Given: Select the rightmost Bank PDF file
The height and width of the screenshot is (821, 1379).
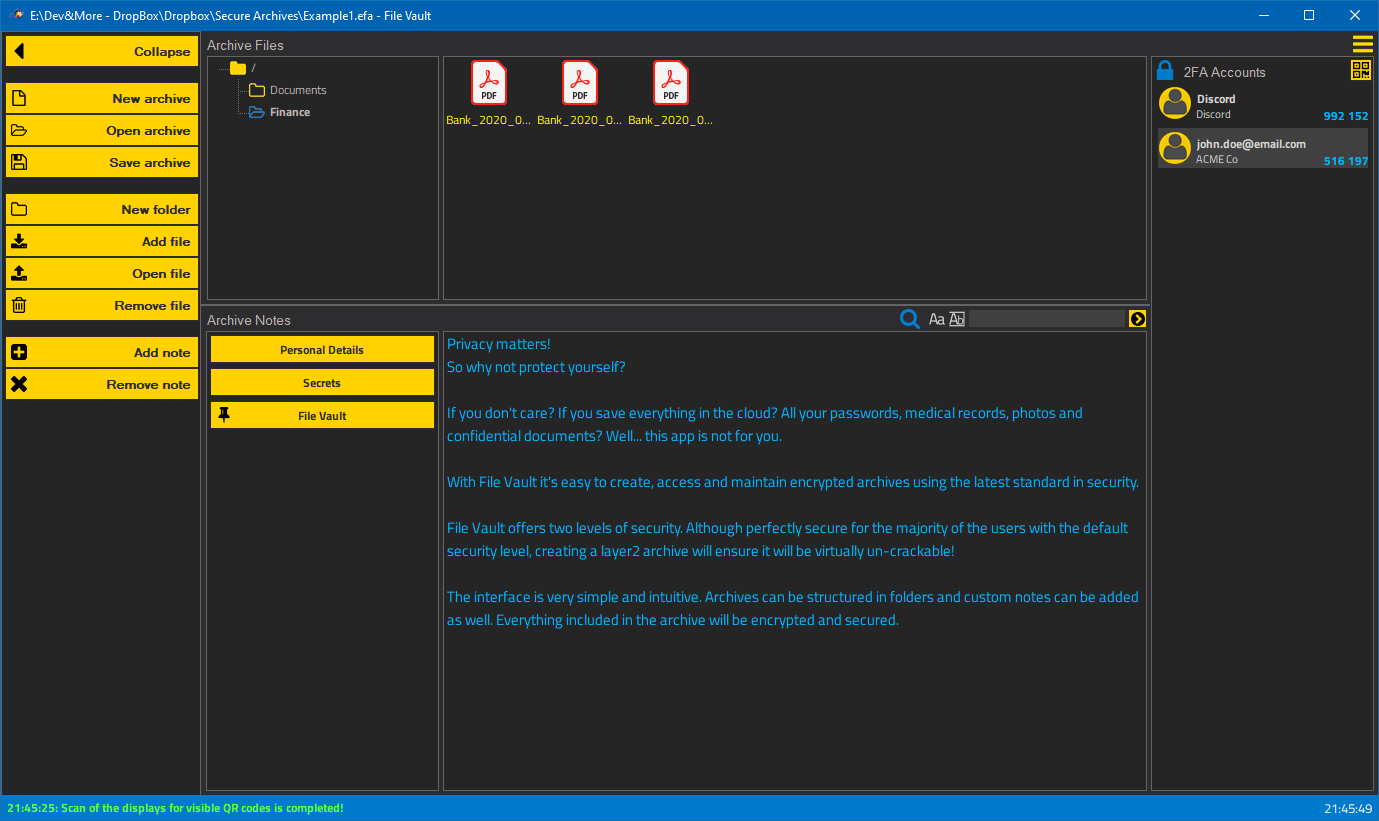Looking at the screenshot, I should pyautogui.click(x=671, y=93).
